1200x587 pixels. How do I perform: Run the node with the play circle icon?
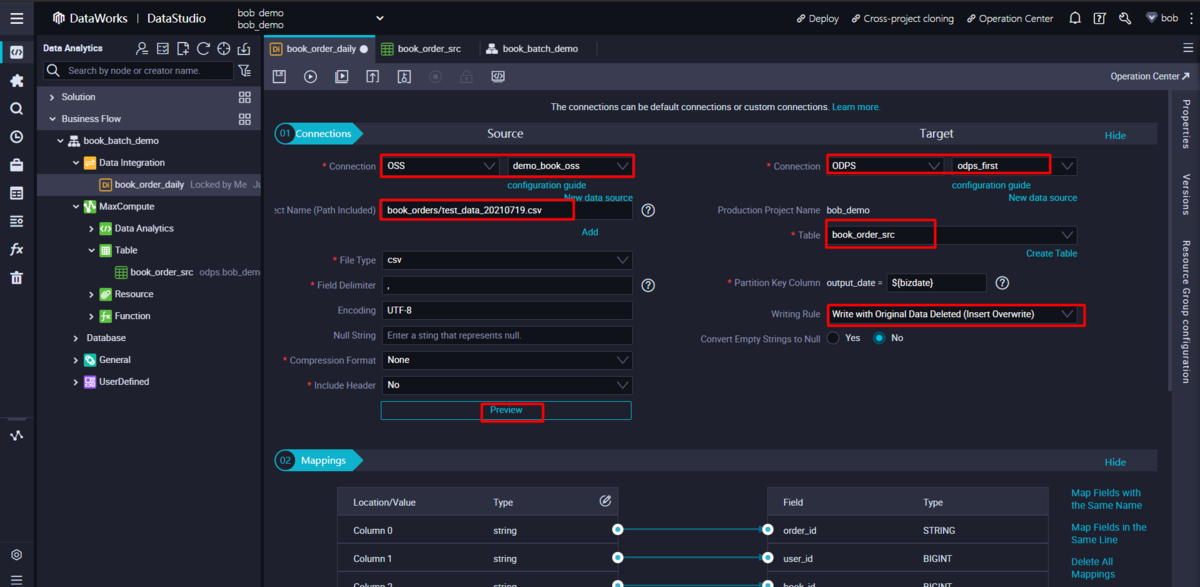point(310,76)
